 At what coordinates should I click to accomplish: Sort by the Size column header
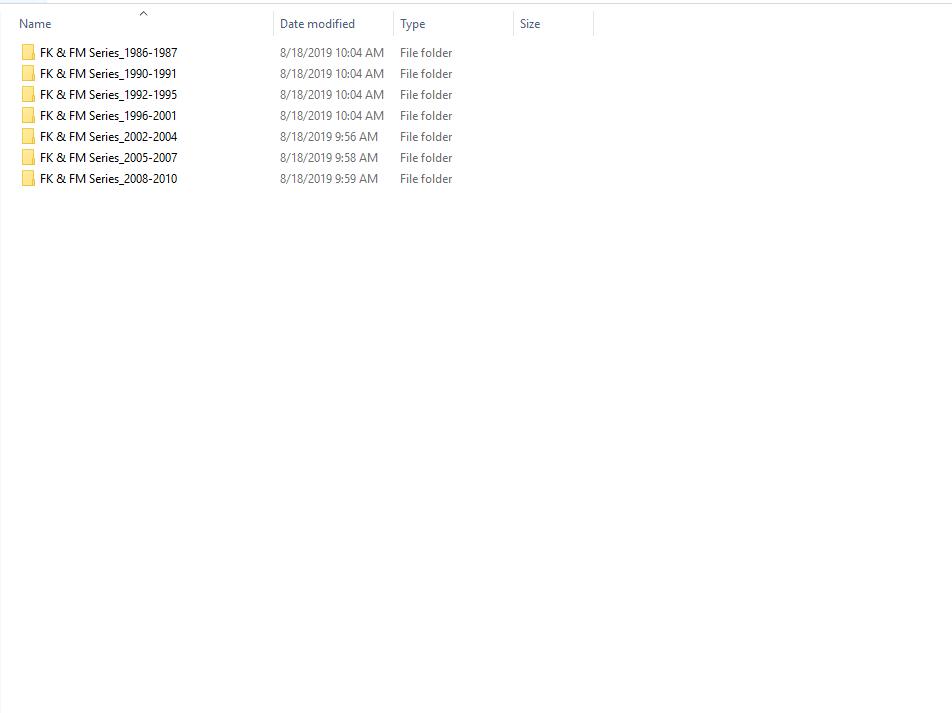pos(529,24)
